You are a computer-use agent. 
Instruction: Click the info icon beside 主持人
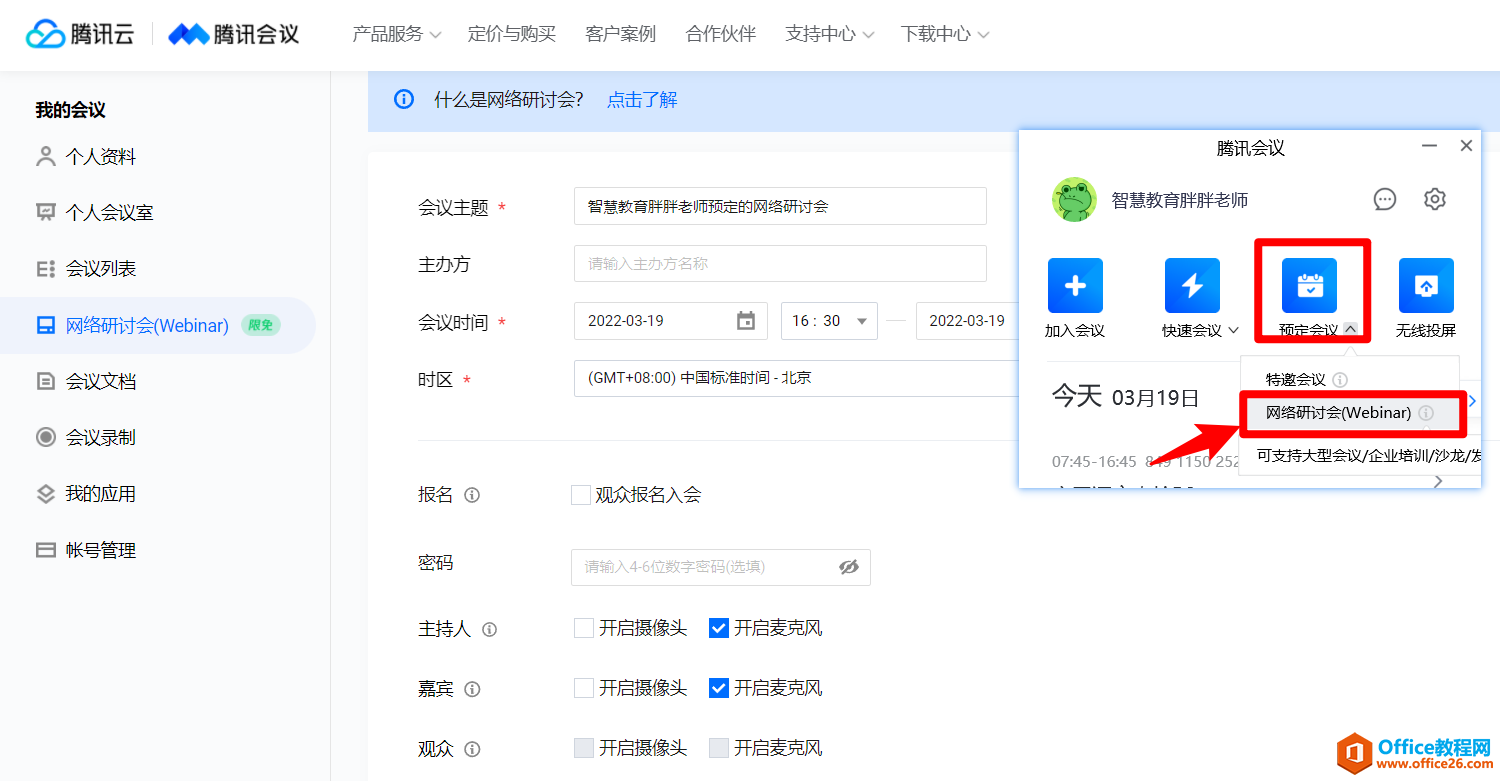[489, 630]
